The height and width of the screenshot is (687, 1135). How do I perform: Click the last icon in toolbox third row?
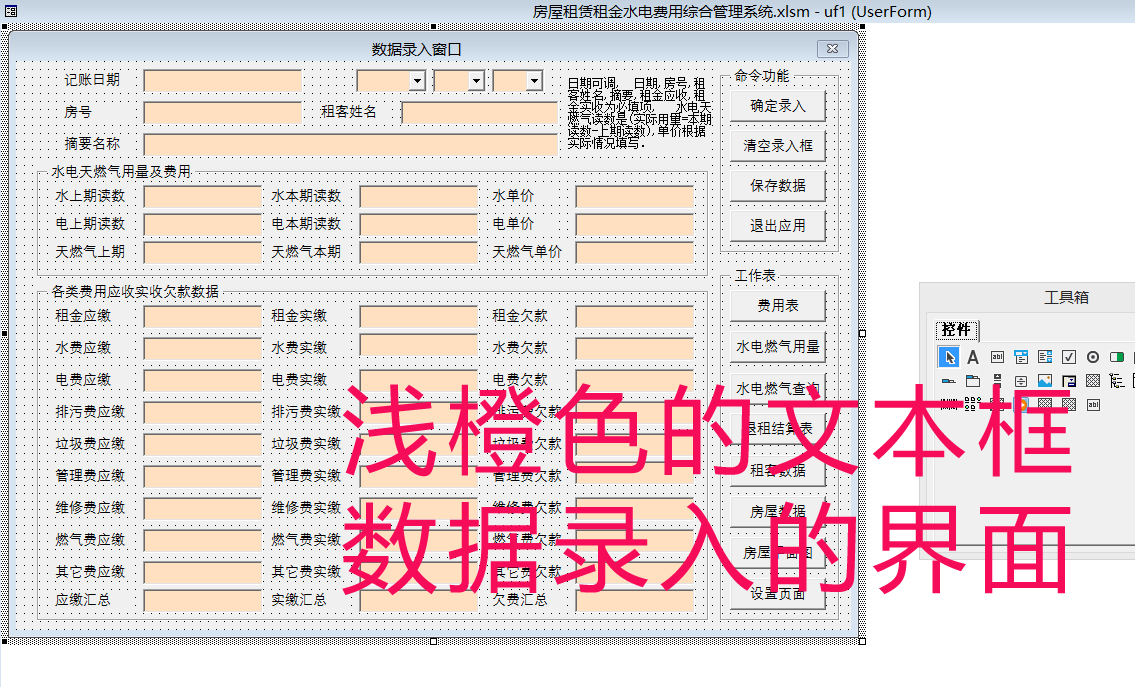[x=1093, y=405]
